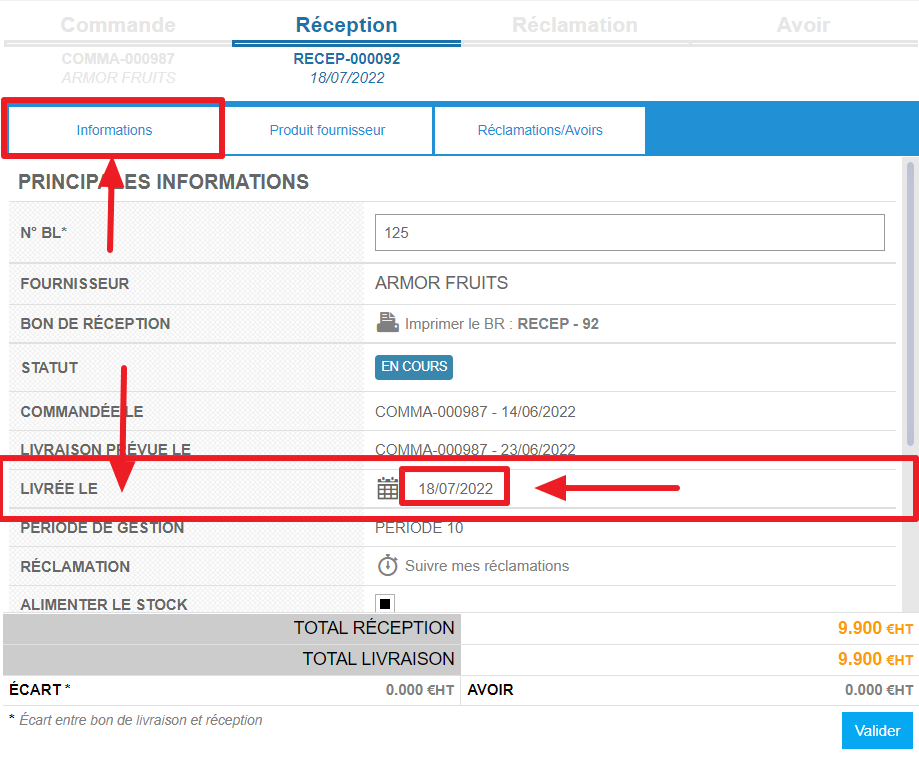The width and height of the screenshot is (919, 767).
Task: Open the Produit fournisseur tab
Action: click(x=327, y=130)
